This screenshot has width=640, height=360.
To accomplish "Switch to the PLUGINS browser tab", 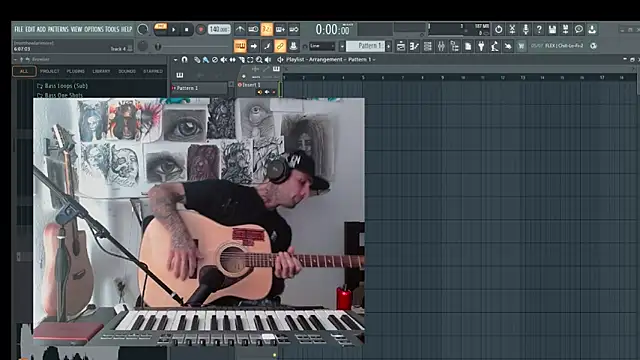I will (76, 71).
